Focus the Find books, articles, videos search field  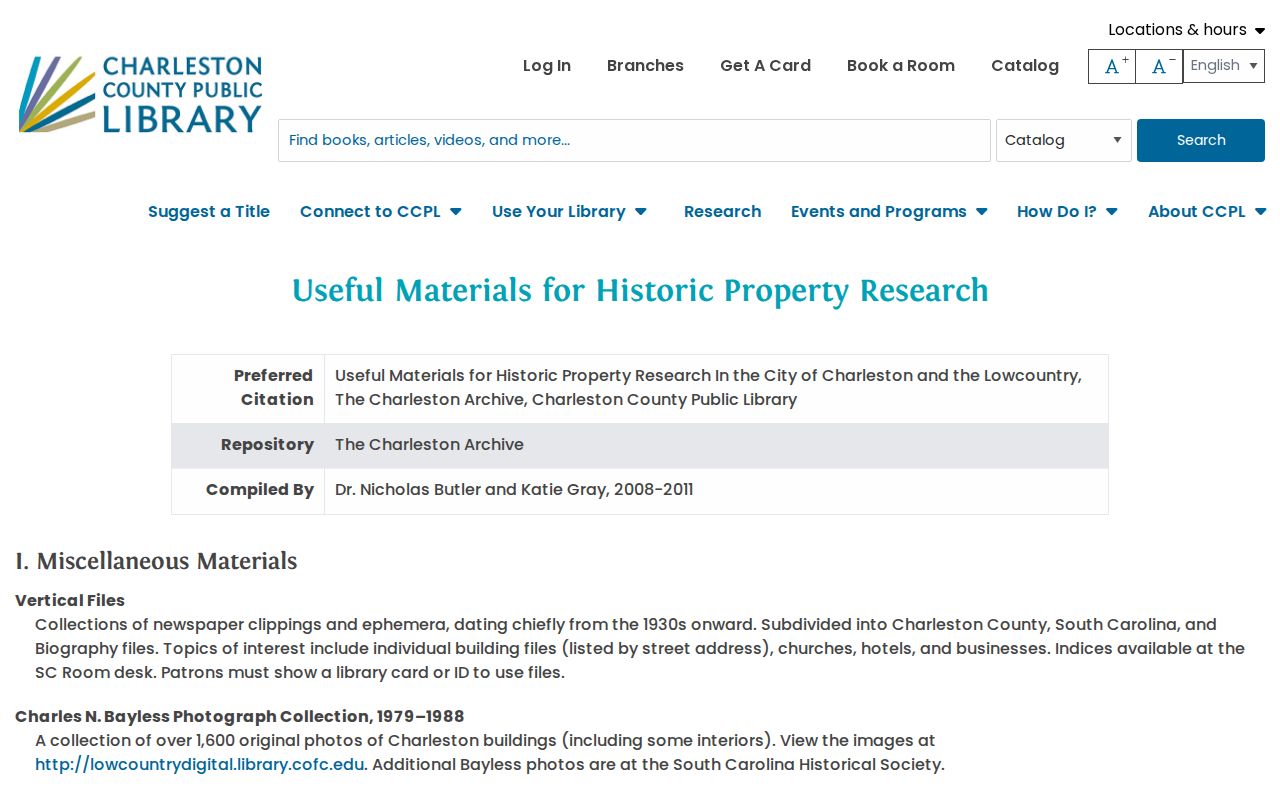point(634,140)
